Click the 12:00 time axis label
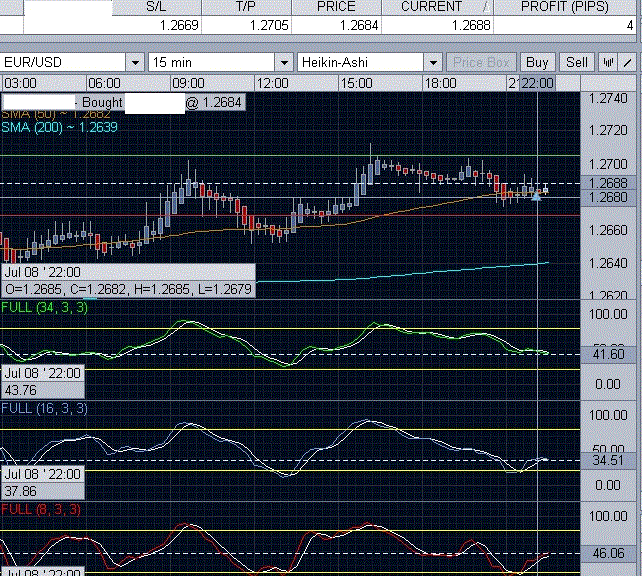 click(273, 84)
